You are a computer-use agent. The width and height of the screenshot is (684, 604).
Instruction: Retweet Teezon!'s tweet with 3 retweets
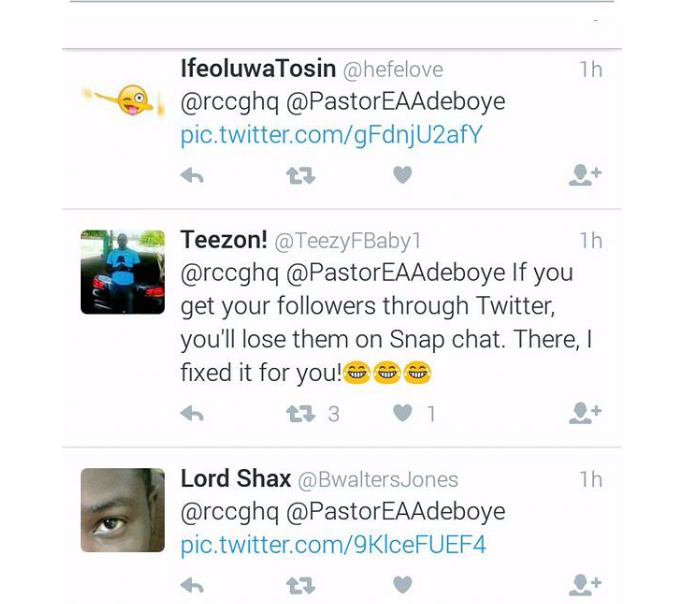coord(301,413)
